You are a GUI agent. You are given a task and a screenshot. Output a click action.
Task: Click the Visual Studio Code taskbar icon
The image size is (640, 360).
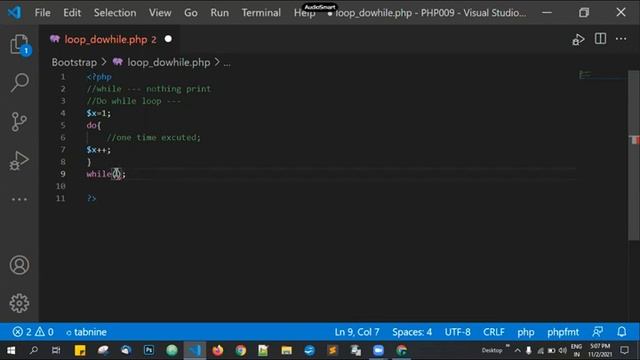coord(195,350)
